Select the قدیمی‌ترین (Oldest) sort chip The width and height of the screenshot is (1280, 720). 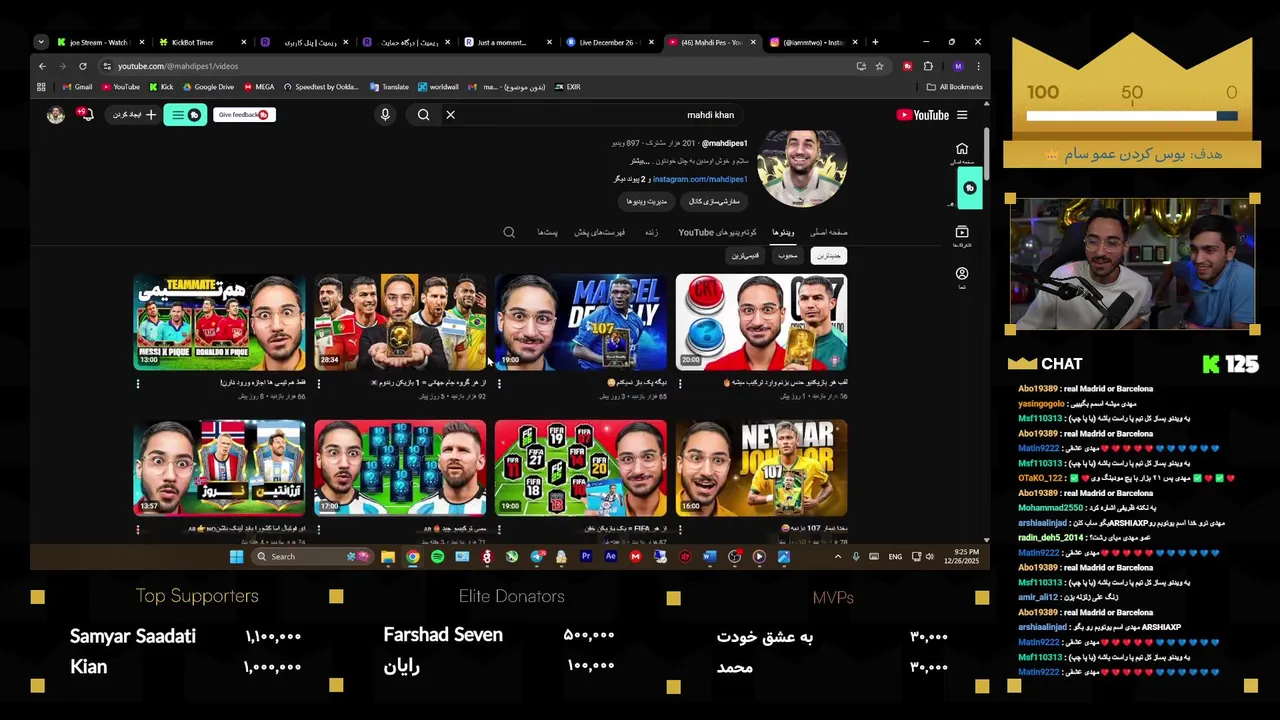745,256
